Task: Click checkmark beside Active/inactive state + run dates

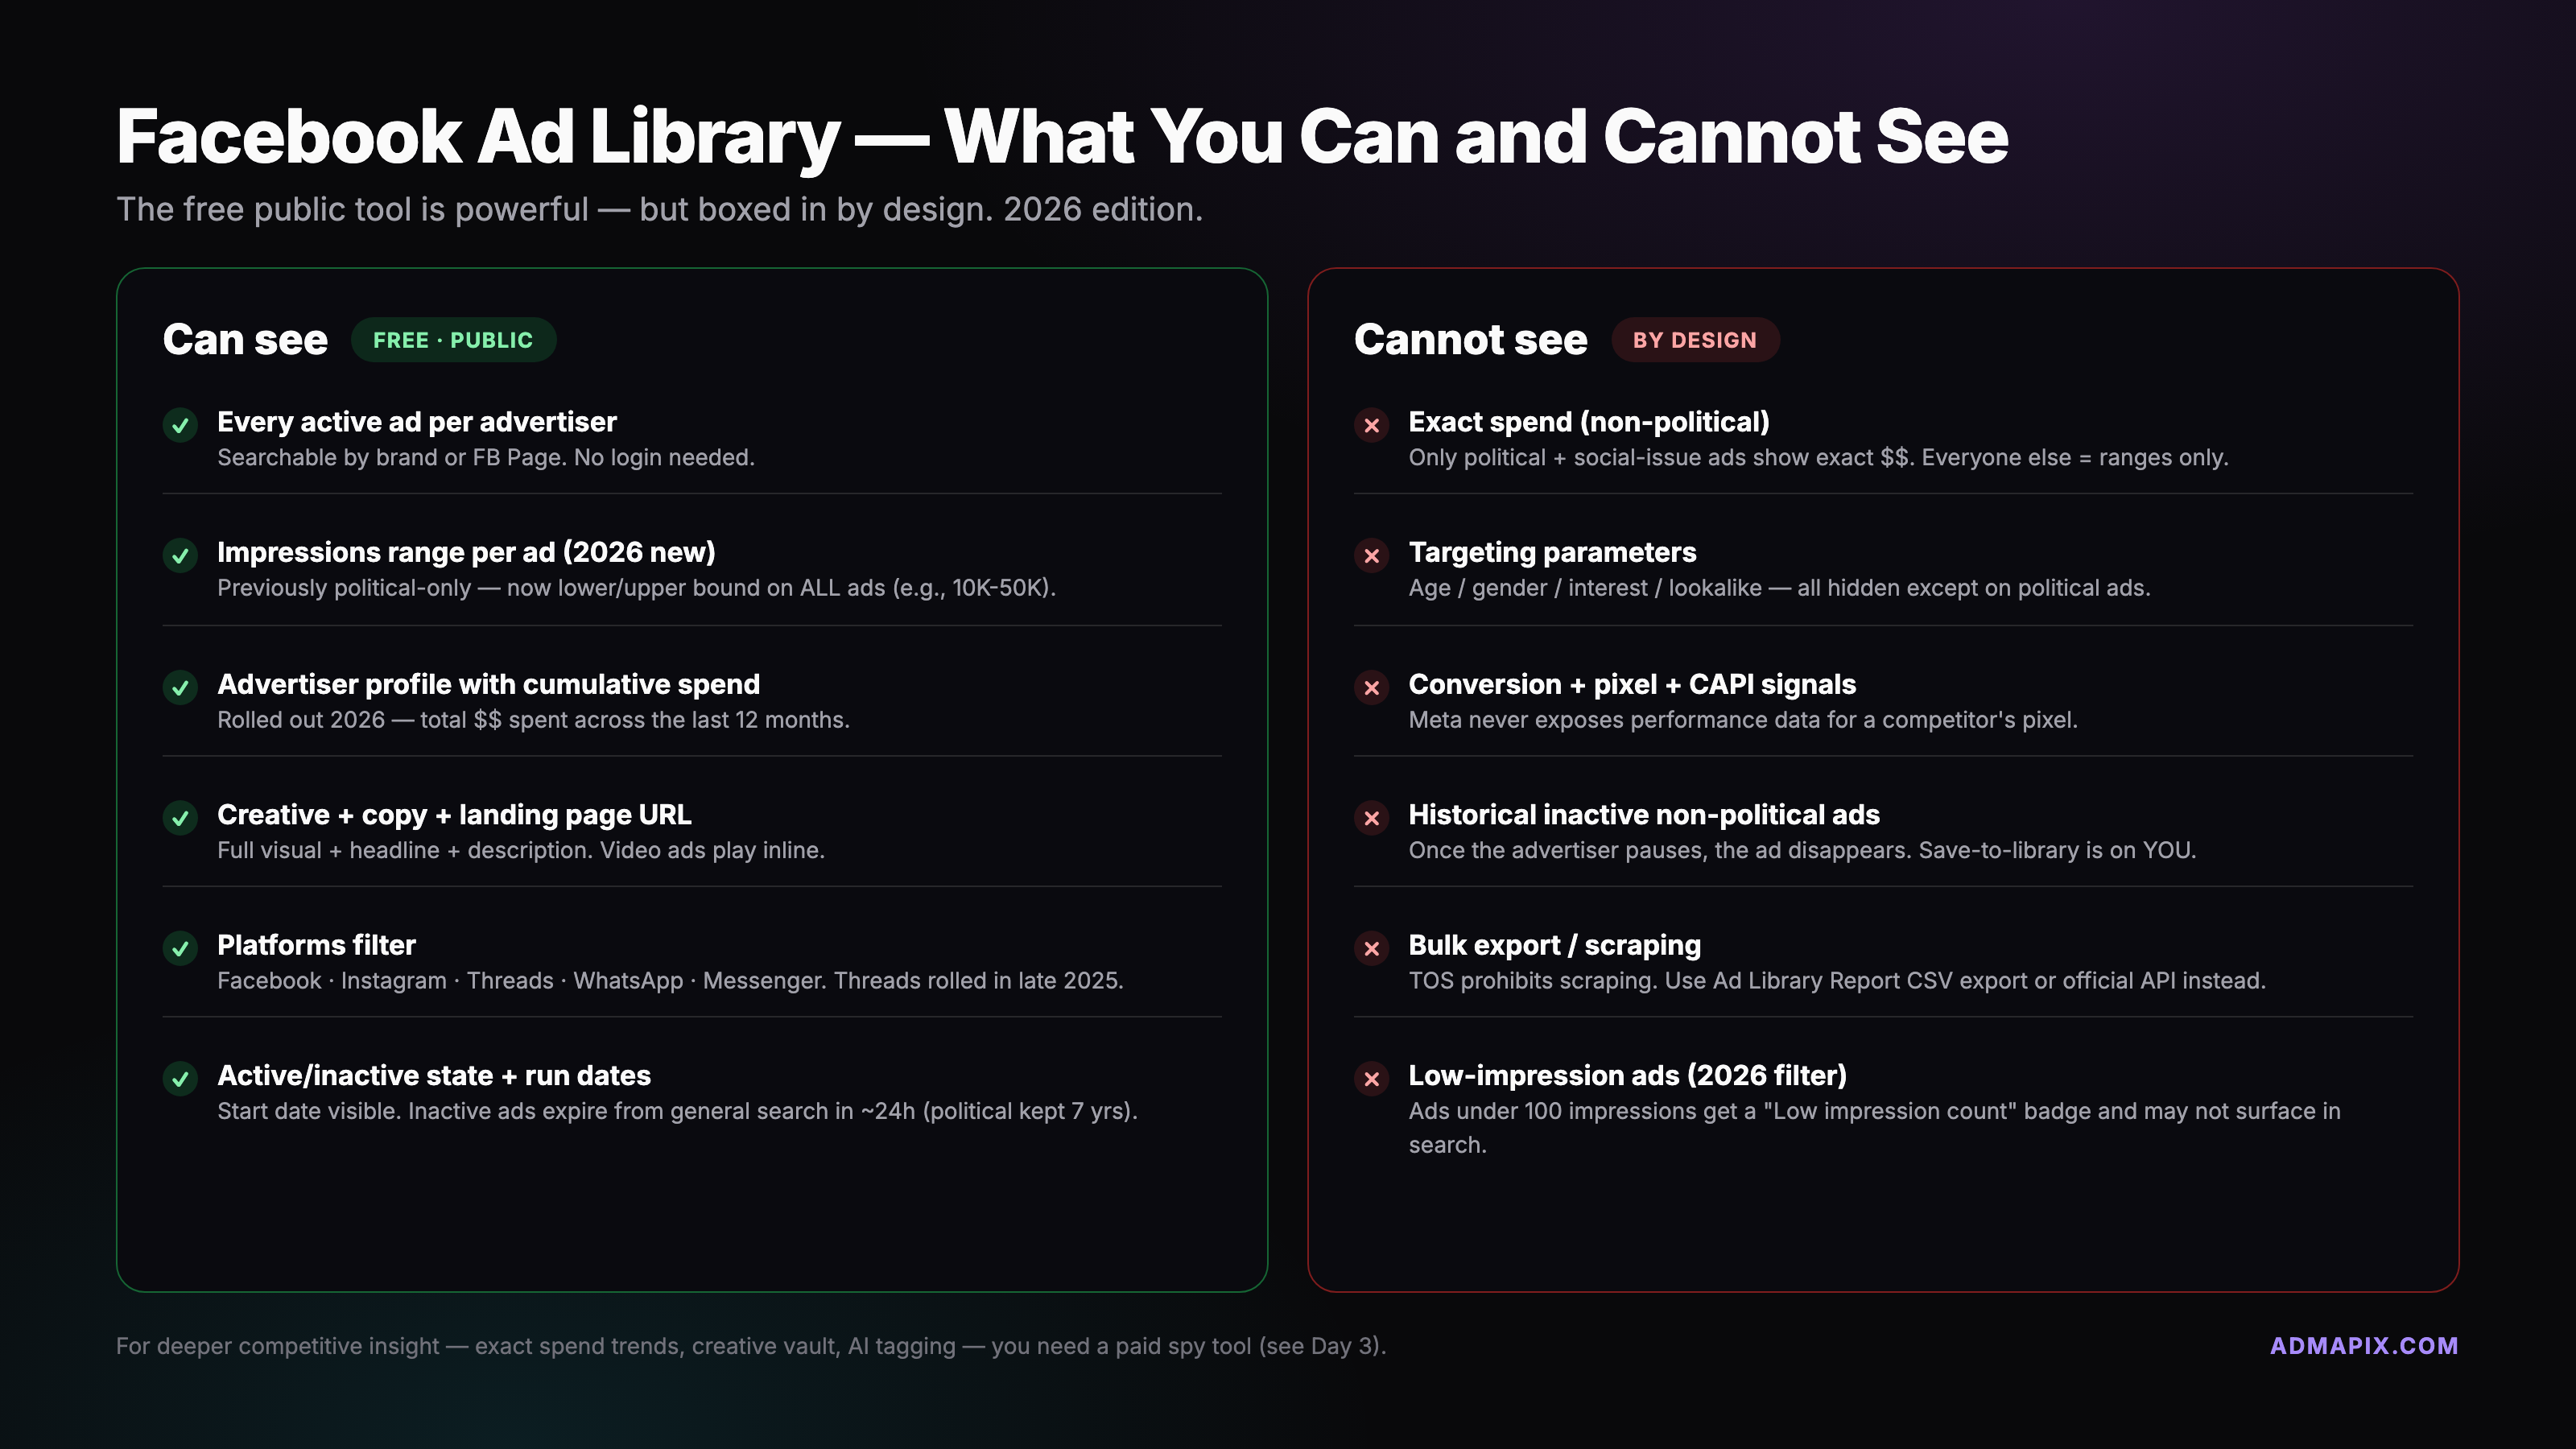Action: click(180, 1078)
